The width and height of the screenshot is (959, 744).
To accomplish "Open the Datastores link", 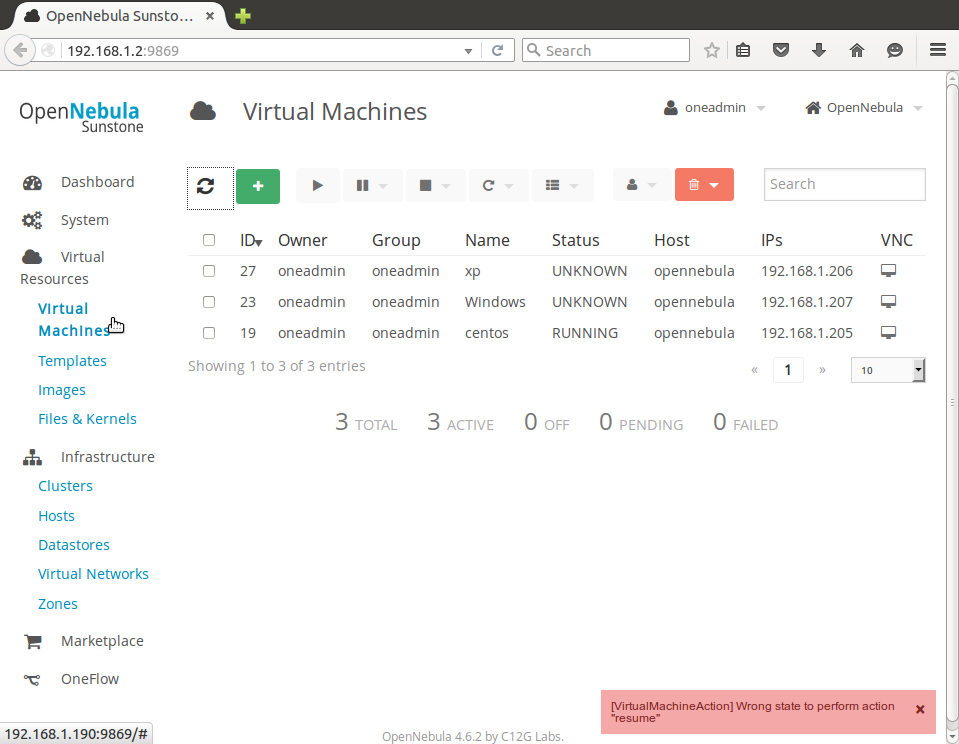I will [74, 545].
